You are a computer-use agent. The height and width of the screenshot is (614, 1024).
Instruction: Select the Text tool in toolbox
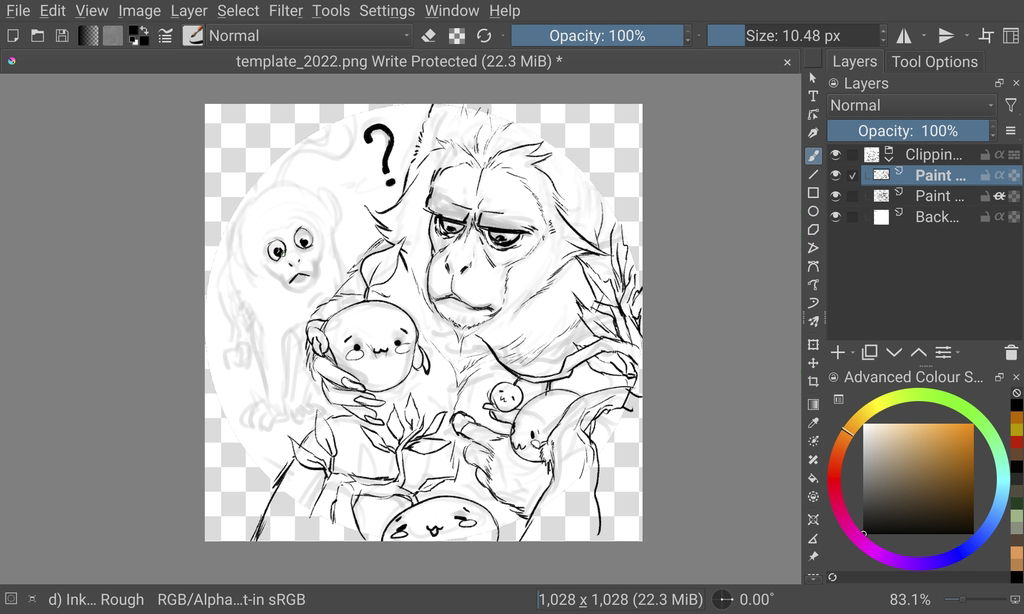813,97
